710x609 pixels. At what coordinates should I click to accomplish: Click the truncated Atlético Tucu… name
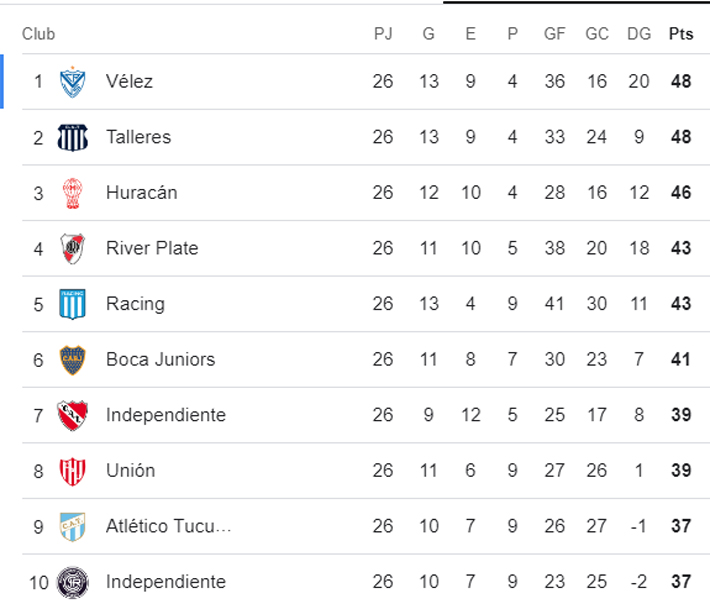[168, 526]
